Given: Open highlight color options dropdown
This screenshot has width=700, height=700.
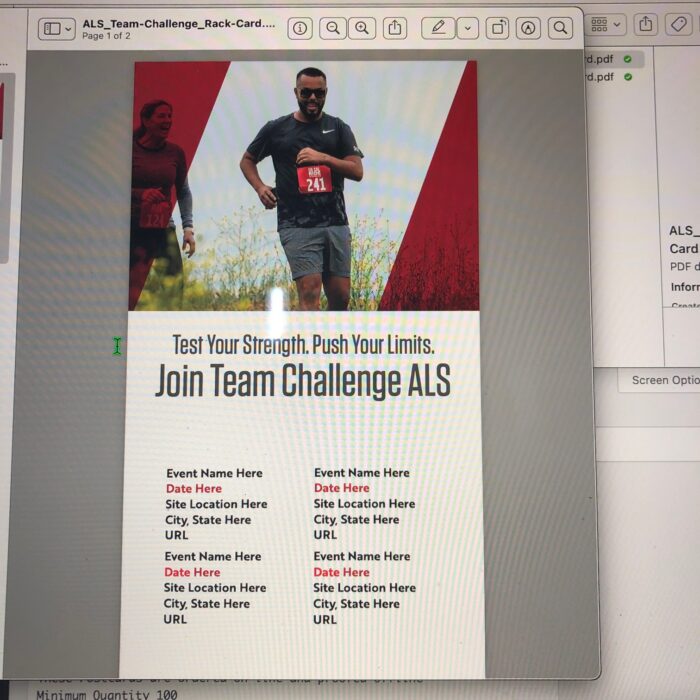Looking at the screenshot, I should point(467,29).
